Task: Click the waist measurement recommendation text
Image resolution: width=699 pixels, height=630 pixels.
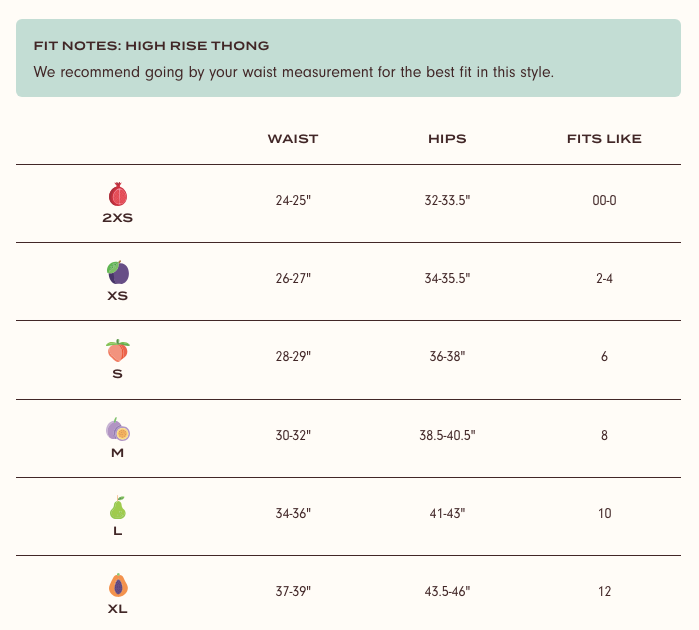Action: pyautogui.click(x=294, y=72)
